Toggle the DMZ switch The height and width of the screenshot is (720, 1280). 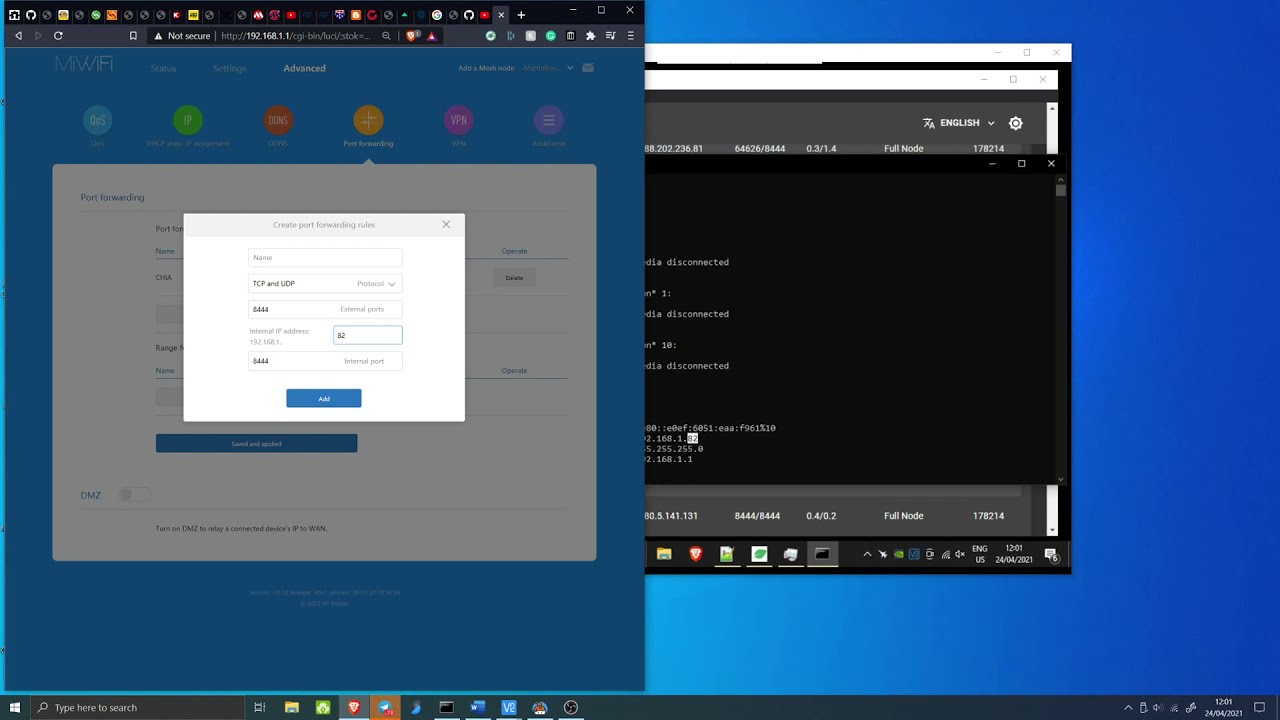click(x=134, y=494)
